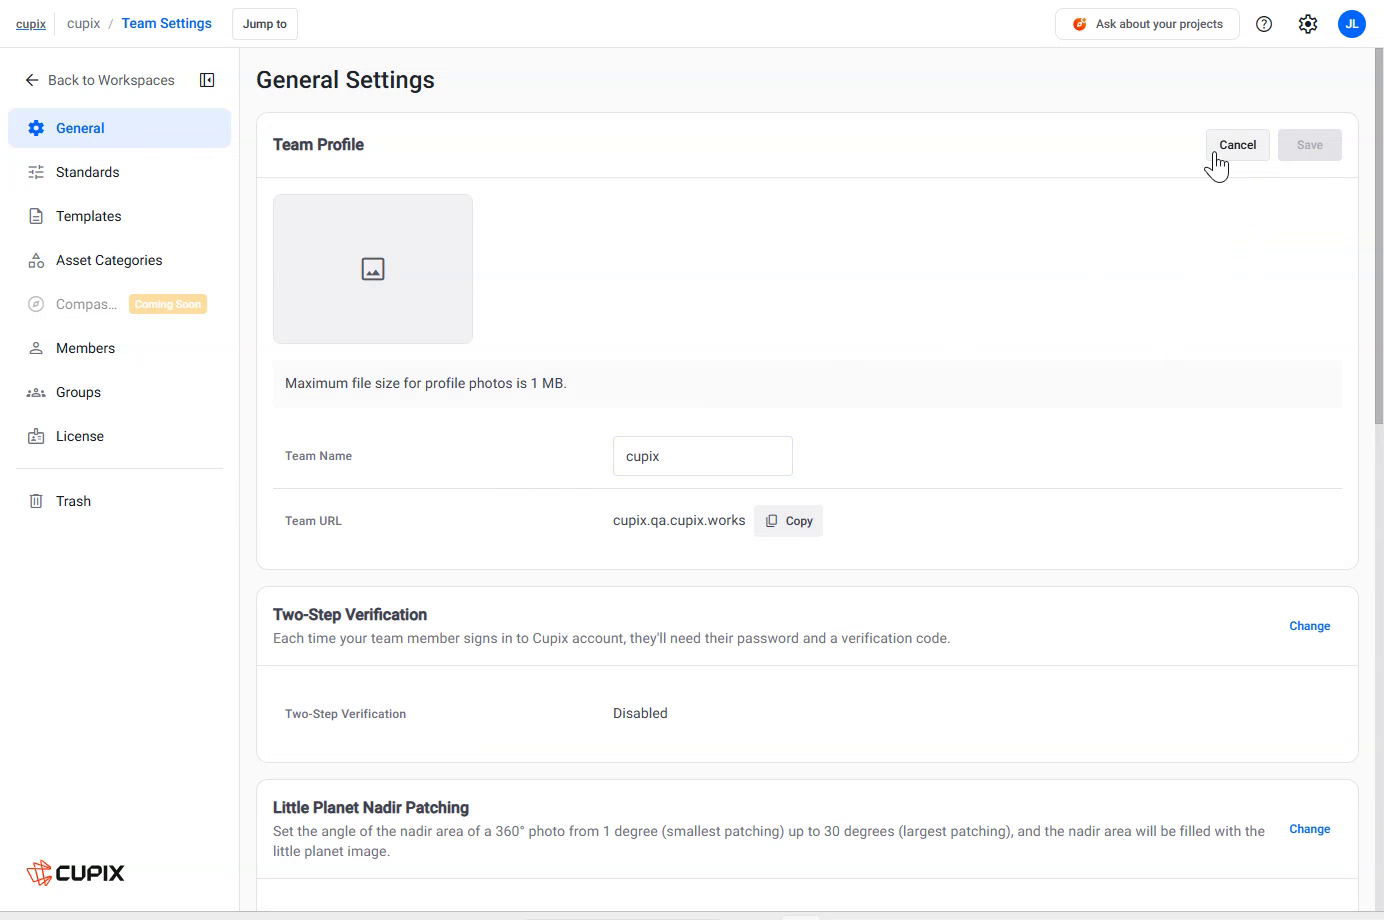This screenshot has width=1384, height=920.
Task: Click the Compass icon in sidebar
Action: click(36, 304)
